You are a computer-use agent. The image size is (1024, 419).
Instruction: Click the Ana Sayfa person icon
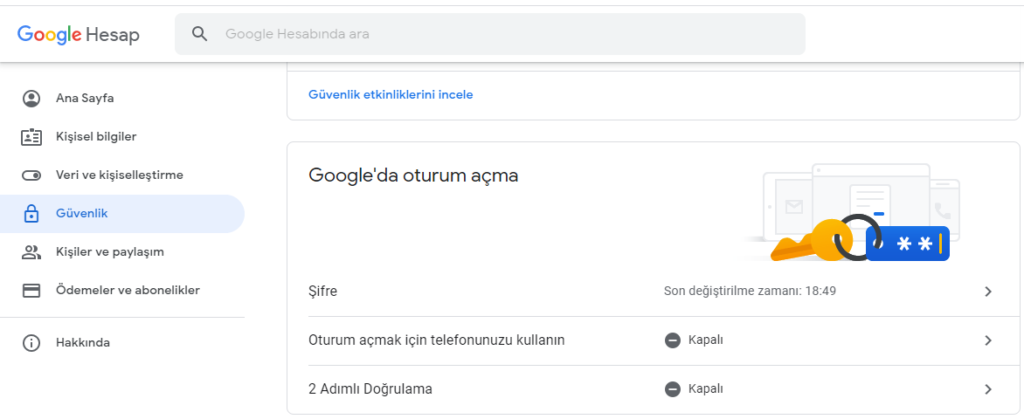pyautogui.click(x=31, y=99)
